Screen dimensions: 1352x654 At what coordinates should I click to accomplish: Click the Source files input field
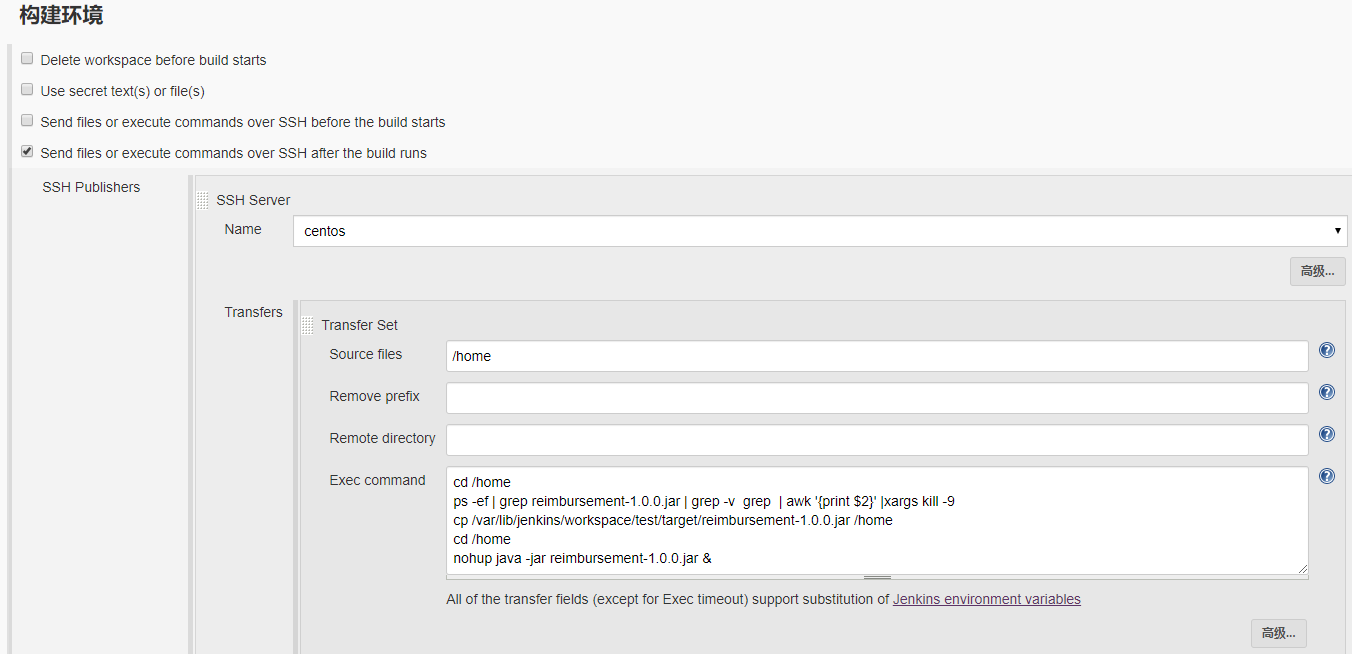[x=876, y=356]
